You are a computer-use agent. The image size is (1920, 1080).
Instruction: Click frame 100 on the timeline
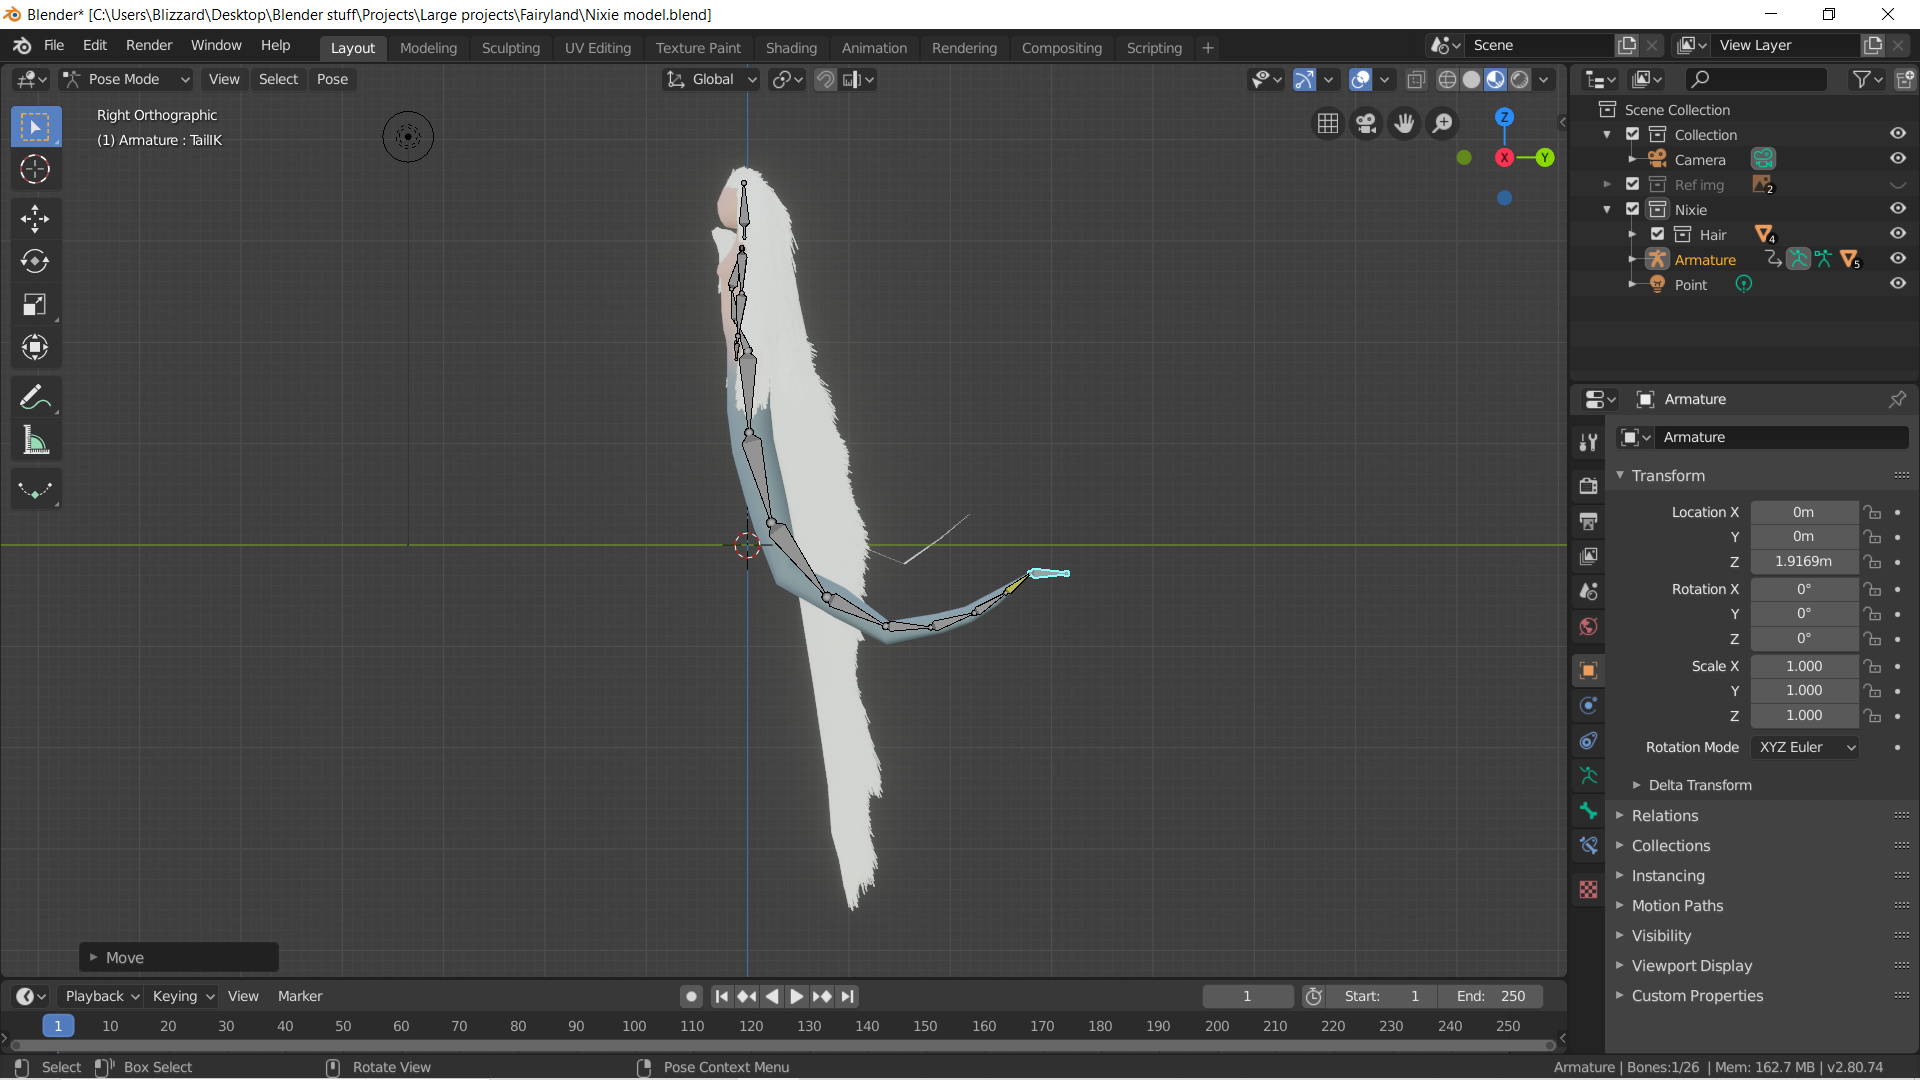pos(634,1026)
